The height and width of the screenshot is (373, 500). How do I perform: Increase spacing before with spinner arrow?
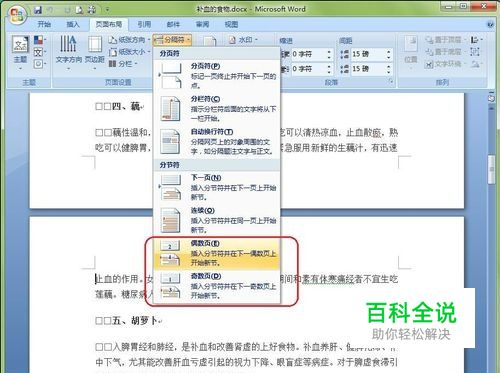389,52
